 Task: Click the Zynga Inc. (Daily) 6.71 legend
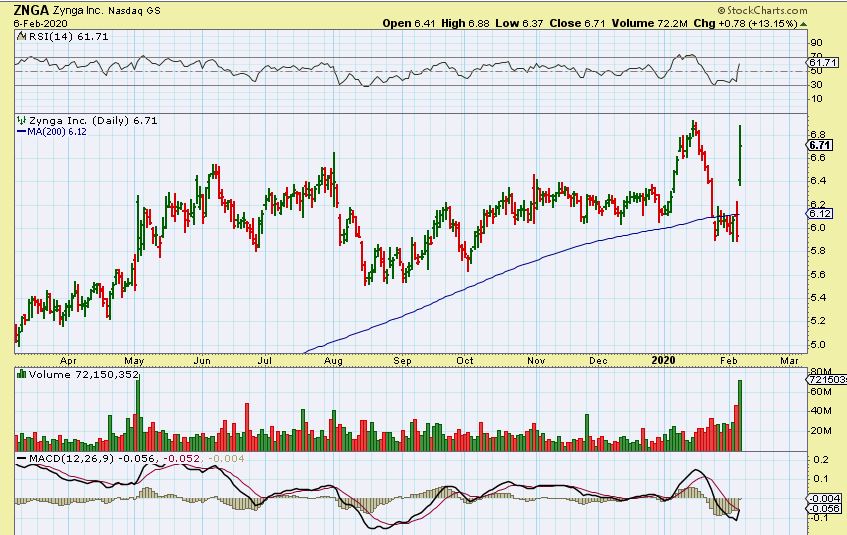(93, 121)
